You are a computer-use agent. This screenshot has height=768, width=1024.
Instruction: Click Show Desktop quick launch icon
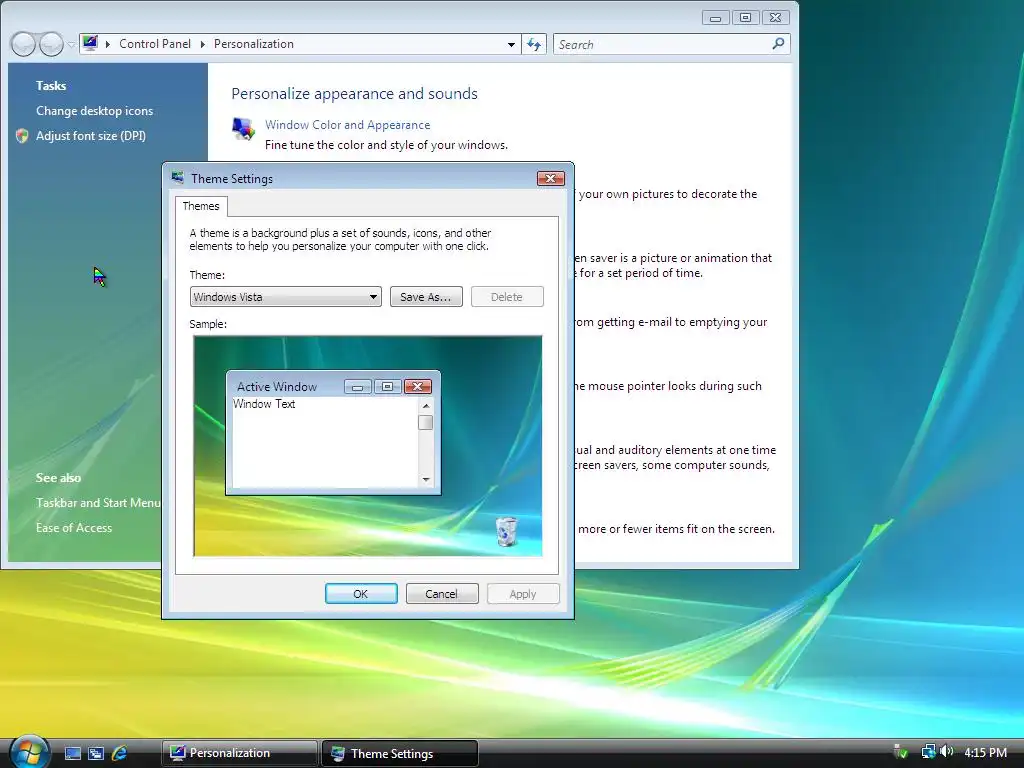(72, 753)
